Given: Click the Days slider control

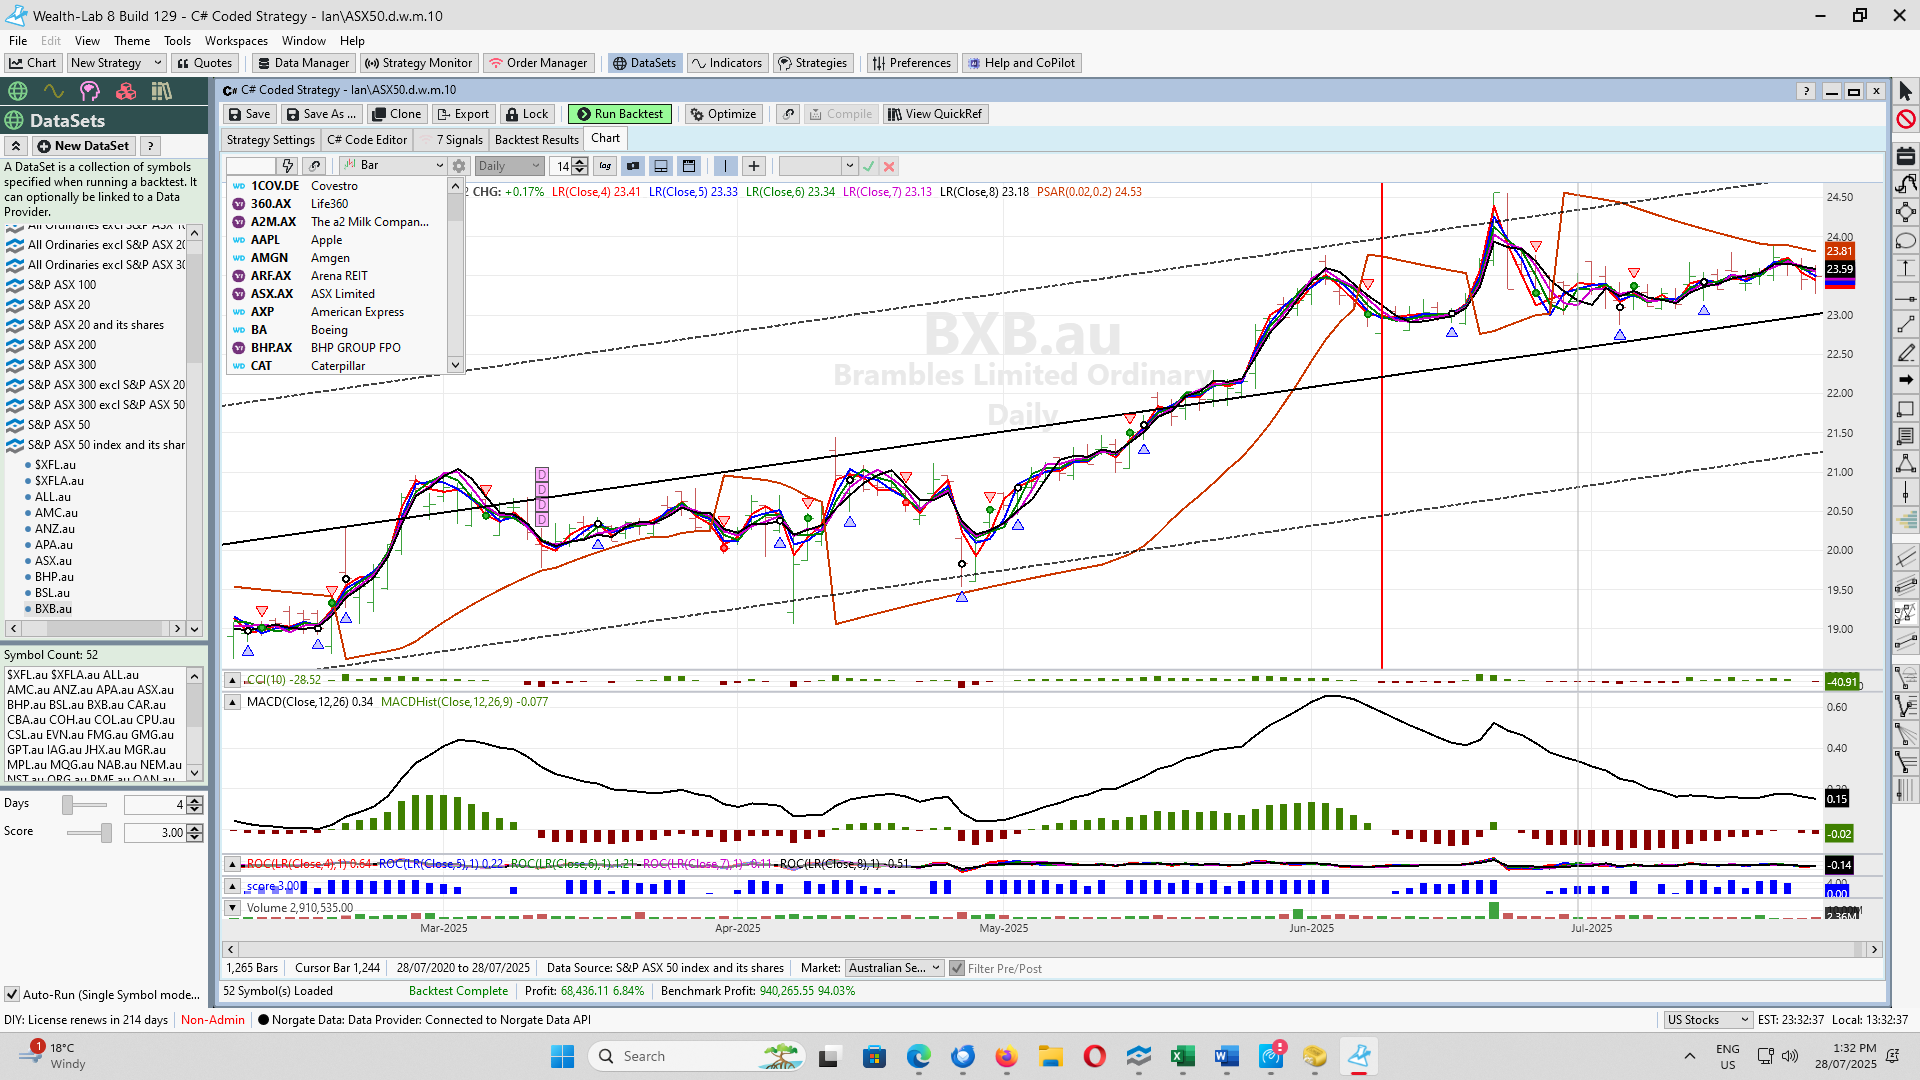Looking at the screenshot, I should pos(85,804).
